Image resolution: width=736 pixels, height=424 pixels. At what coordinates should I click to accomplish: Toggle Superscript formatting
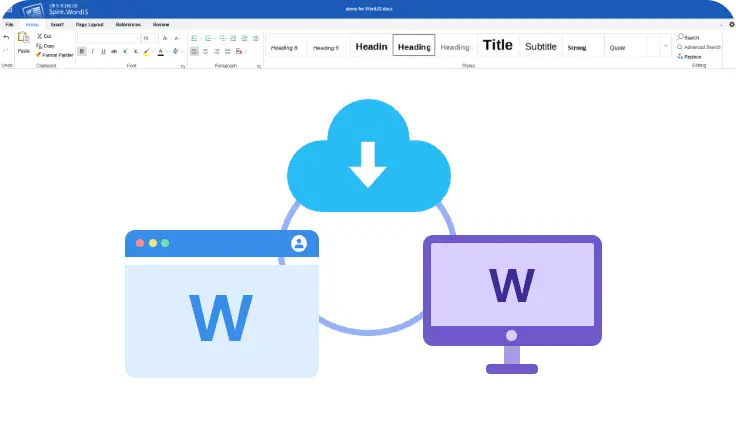point(125,51)
